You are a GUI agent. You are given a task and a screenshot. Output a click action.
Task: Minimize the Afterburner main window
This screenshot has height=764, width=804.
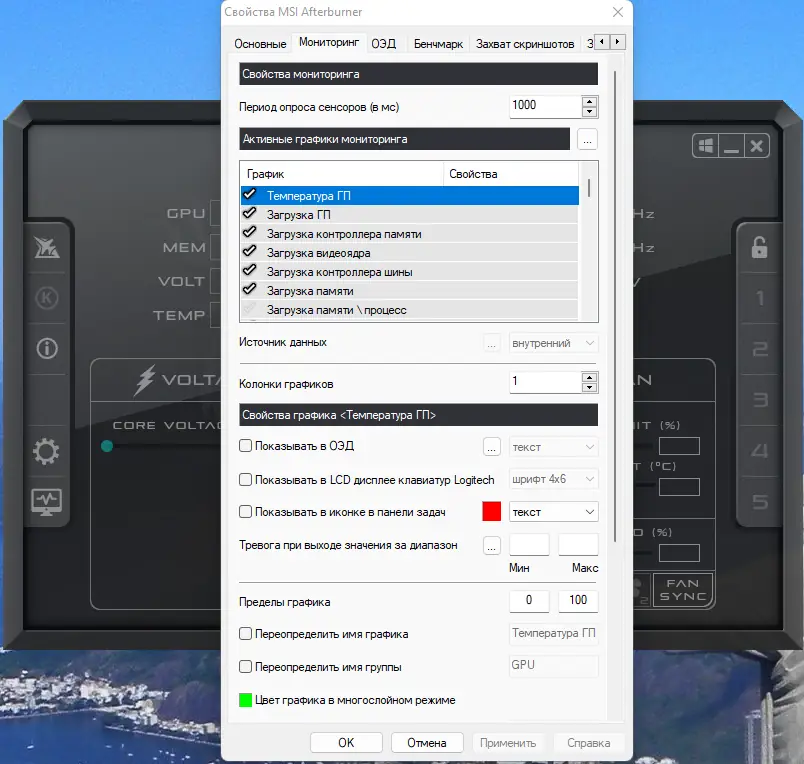click(x=731, y=146)
